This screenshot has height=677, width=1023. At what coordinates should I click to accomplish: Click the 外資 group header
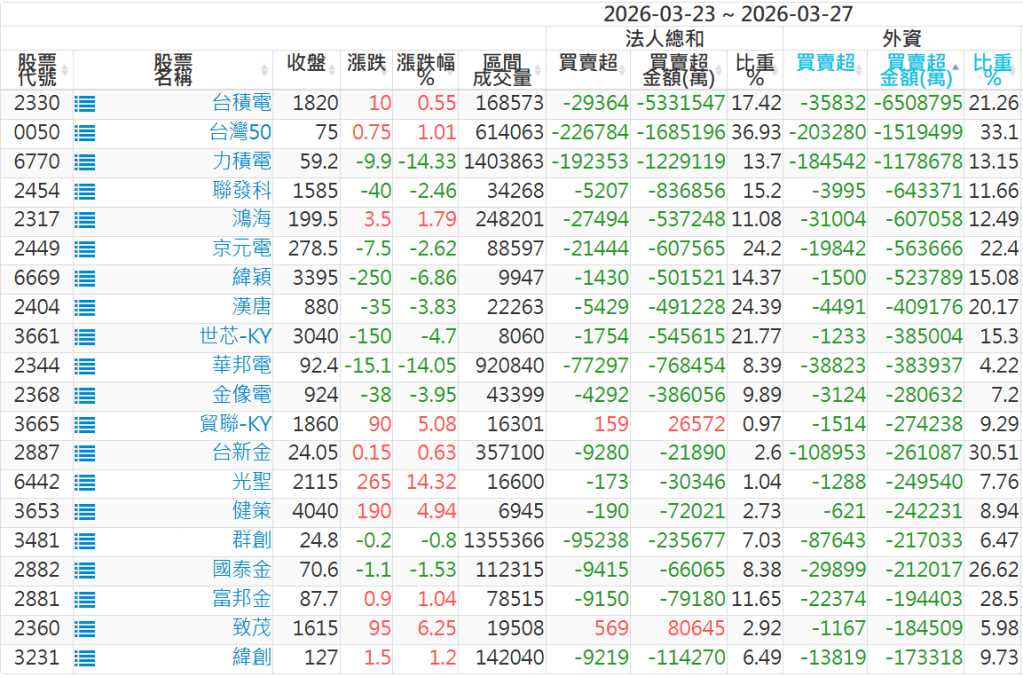(x=902, y=39)
